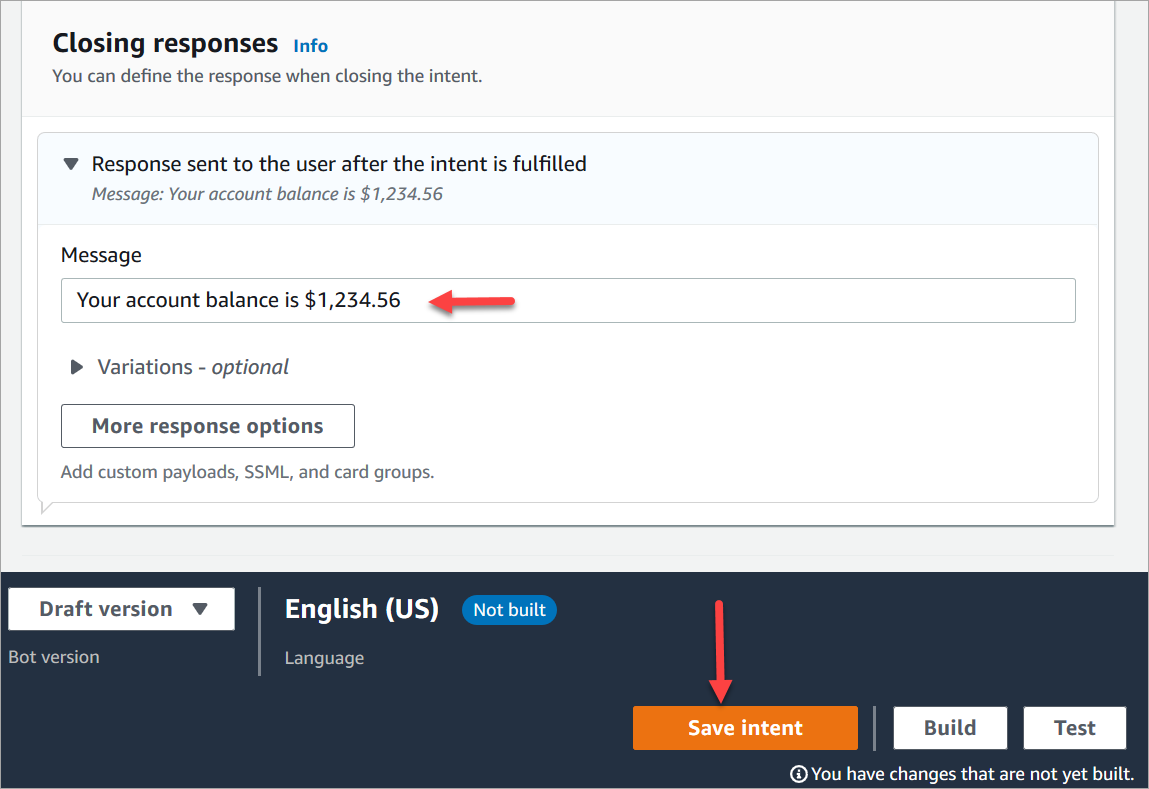Click the response header title text
The width and height of the screenshot is (1149, 789).
click(x=339, y=164)
